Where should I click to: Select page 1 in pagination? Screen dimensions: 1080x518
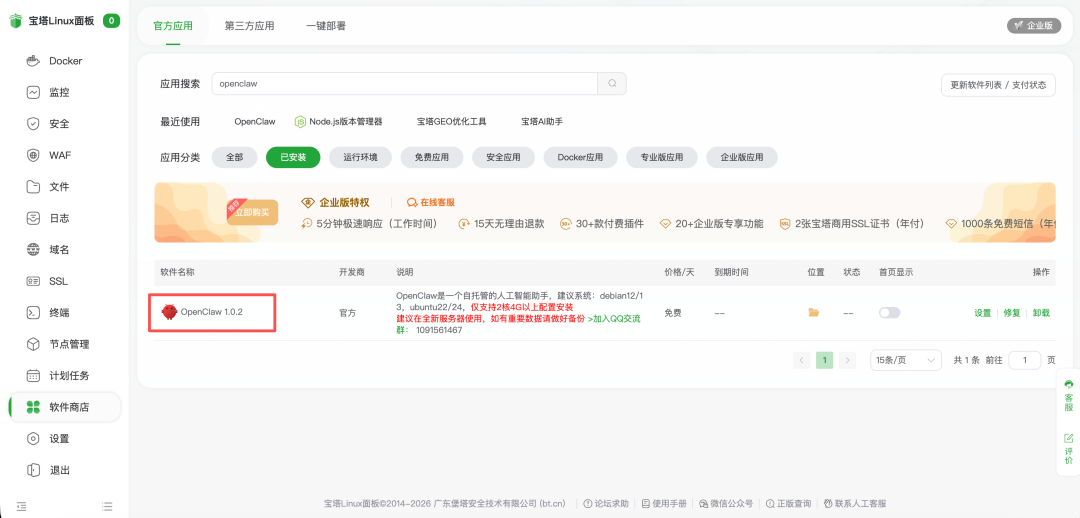(824, 360)
